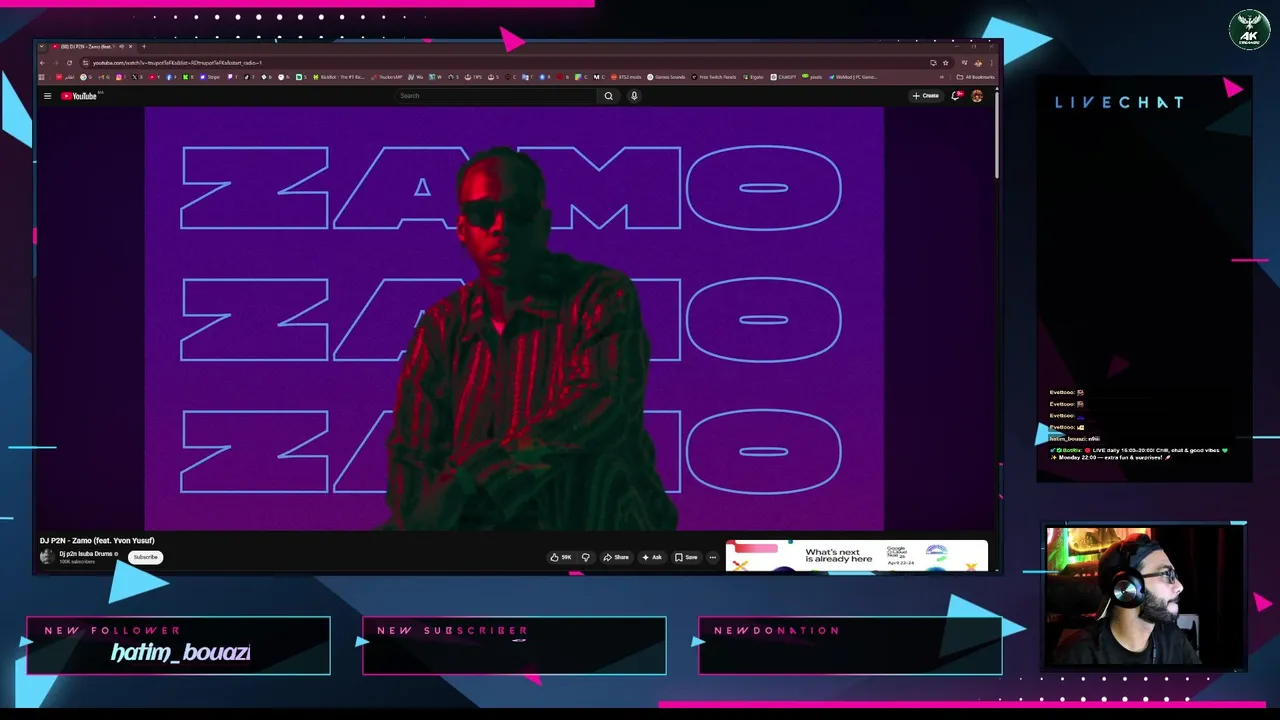Screen dimensions: 1280x720
Task: Open the YouTube hamburger guide menu
Action: [47, 96]
